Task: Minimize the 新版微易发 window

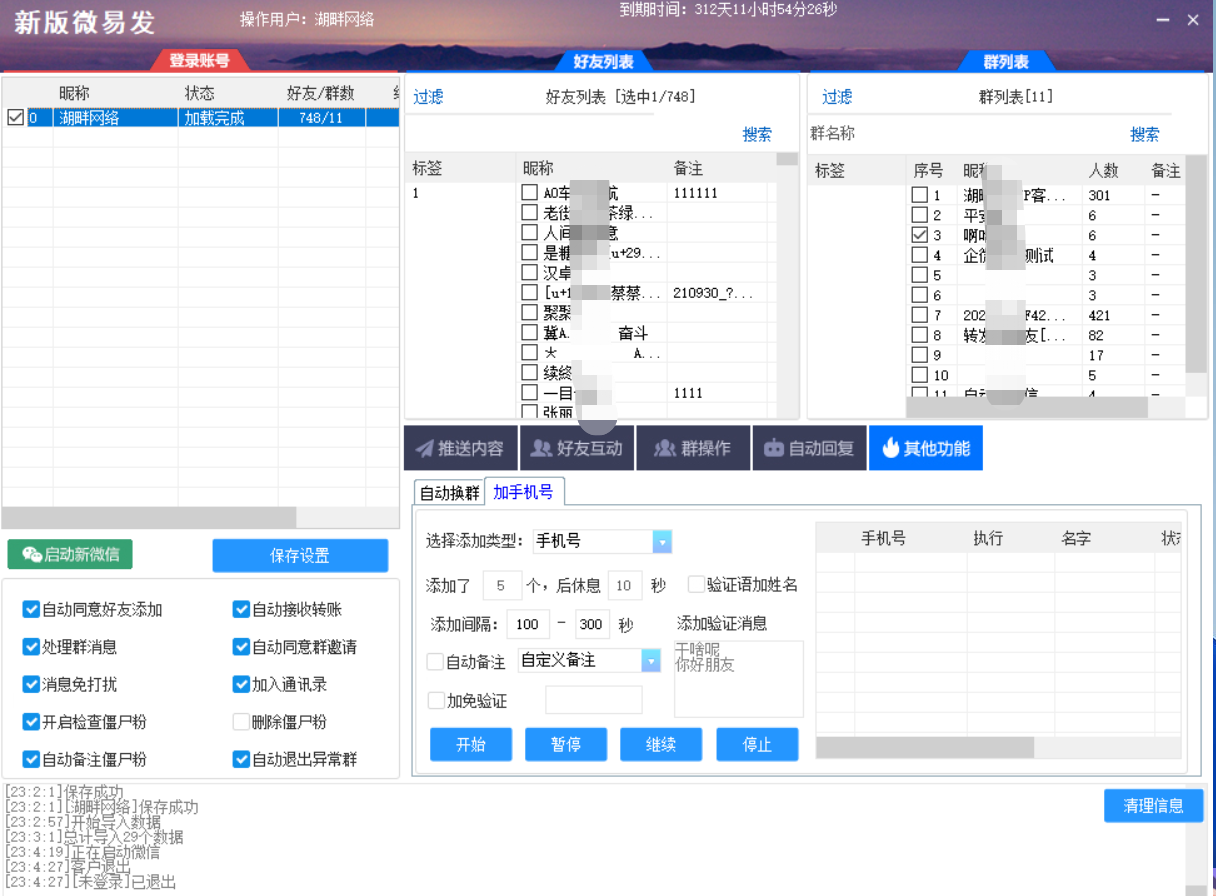Action: (1161, 20)
